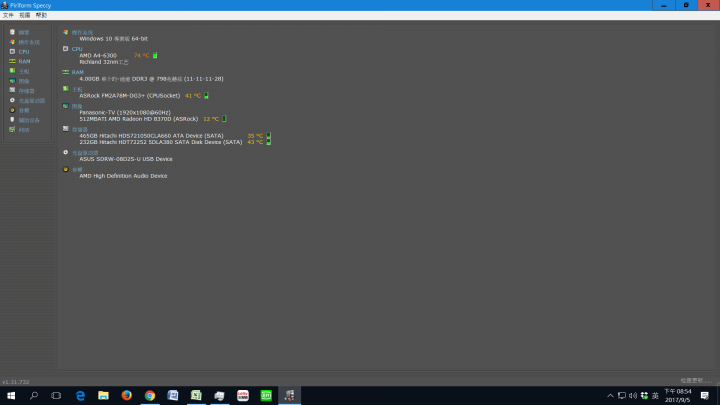The image size is (720, 405).
Task: Click the '41 °C' motherboard temperature value
Action: pos(192,96)
